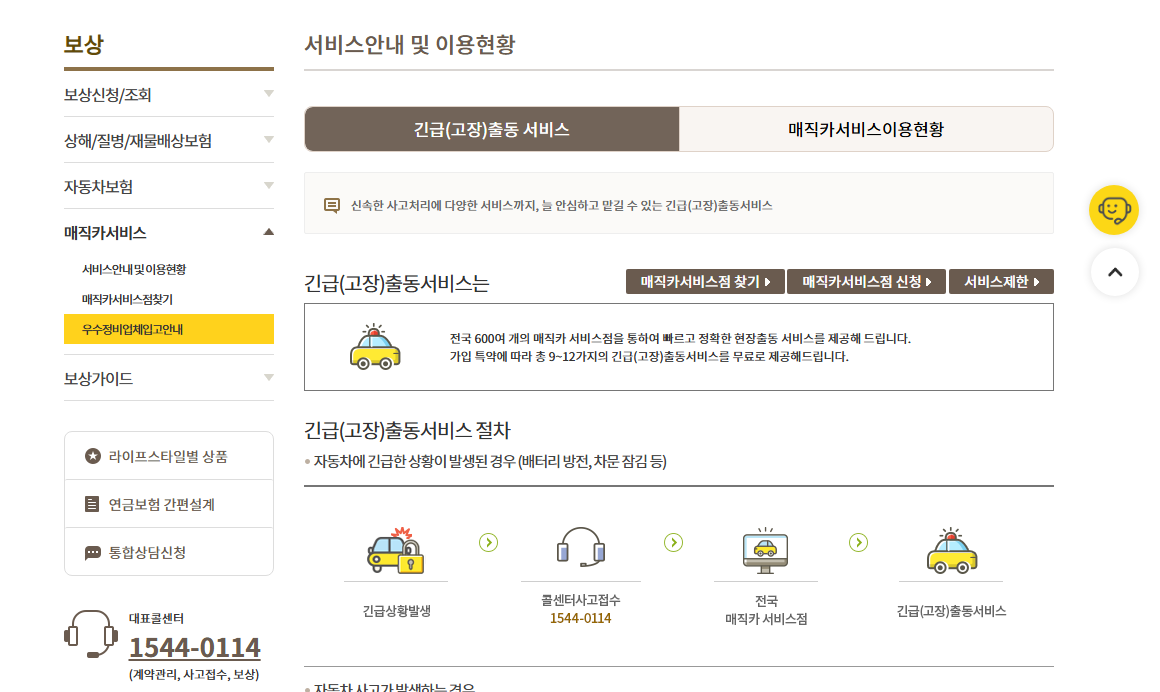Expand the 보상가이드 menu arrow
The width and height of the screenshot is (1160, 692).
coord(269,377)
